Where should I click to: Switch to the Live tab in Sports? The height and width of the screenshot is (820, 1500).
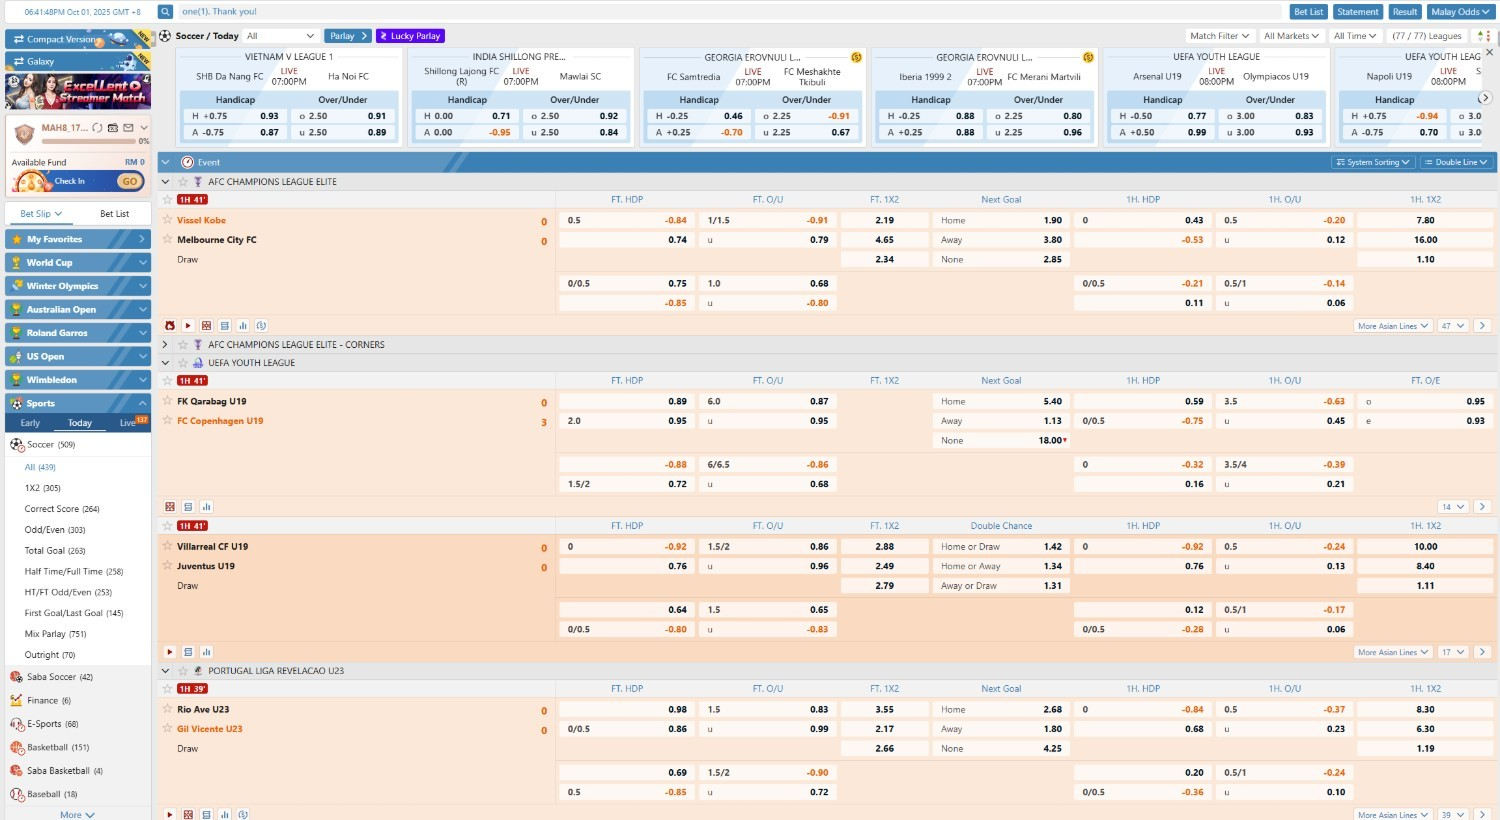pos(128,423)
